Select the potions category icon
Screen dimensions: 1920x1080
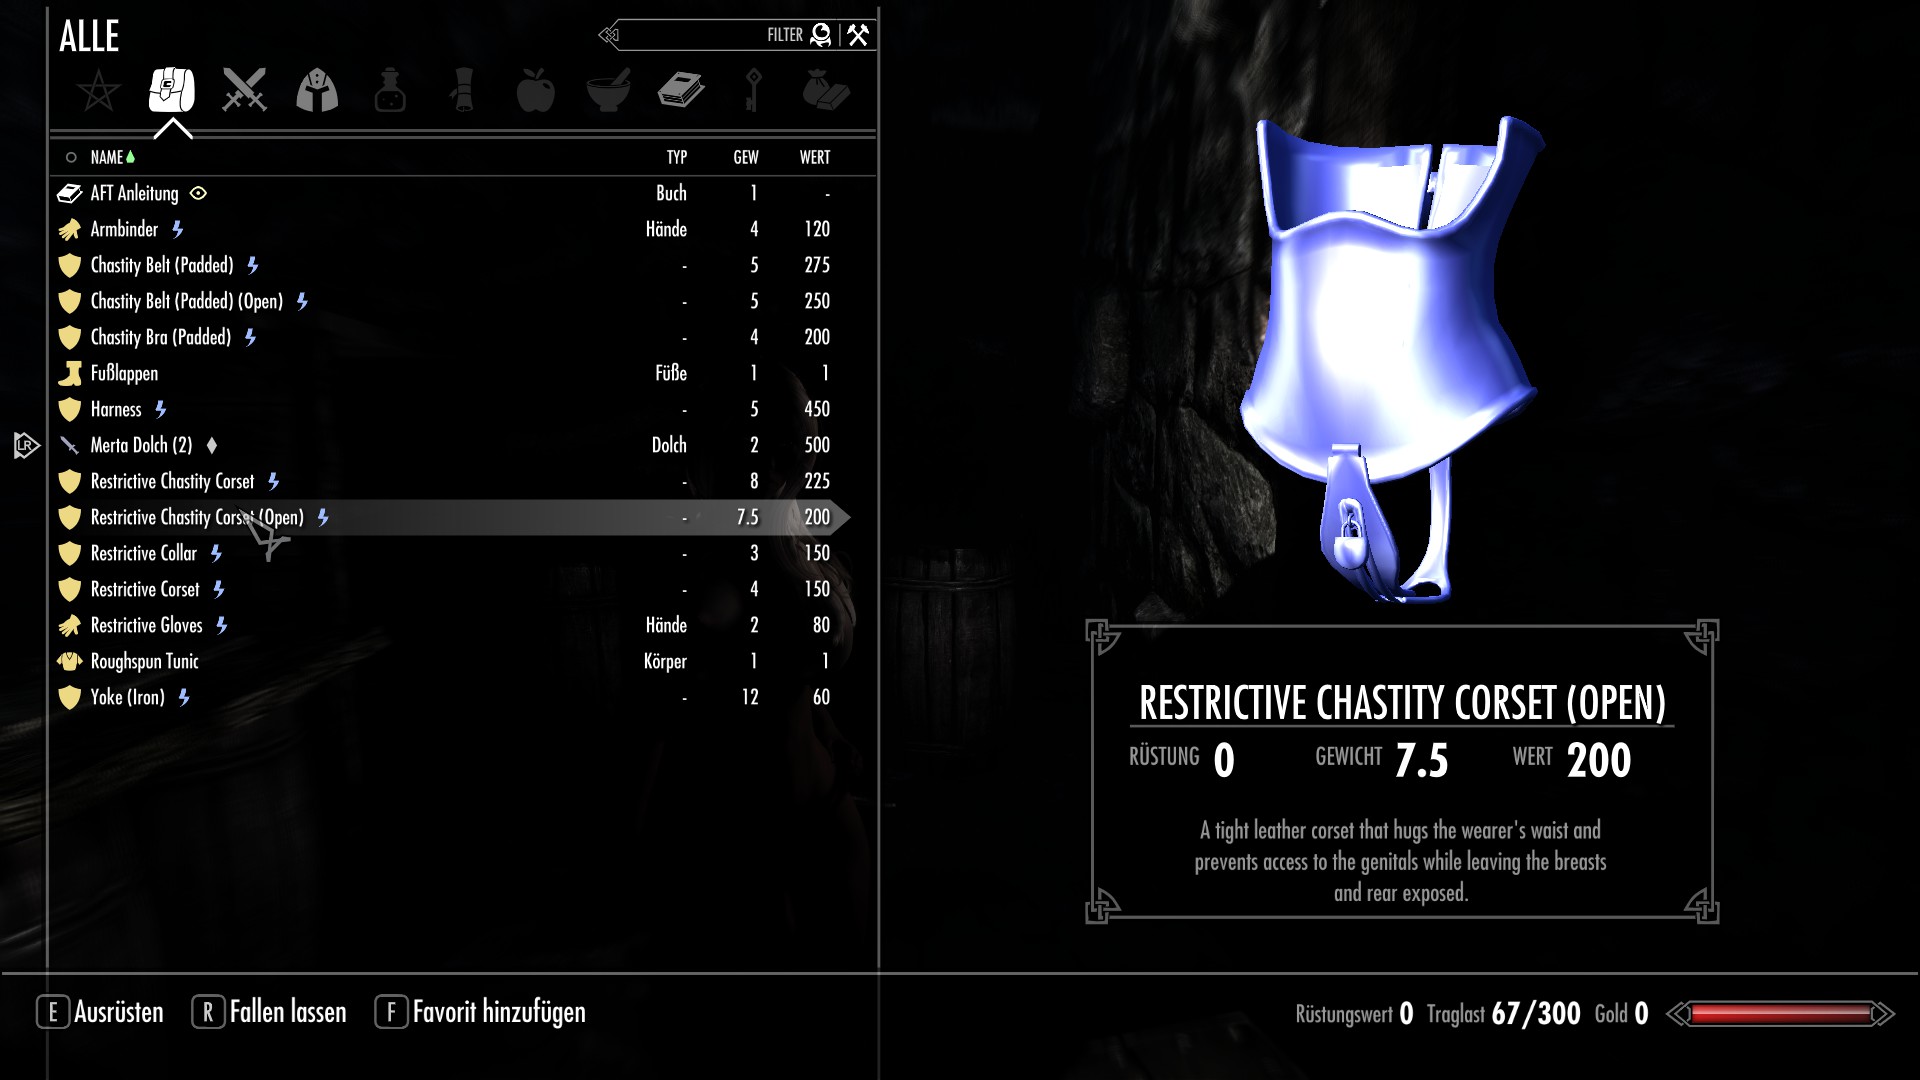(389, 90)
